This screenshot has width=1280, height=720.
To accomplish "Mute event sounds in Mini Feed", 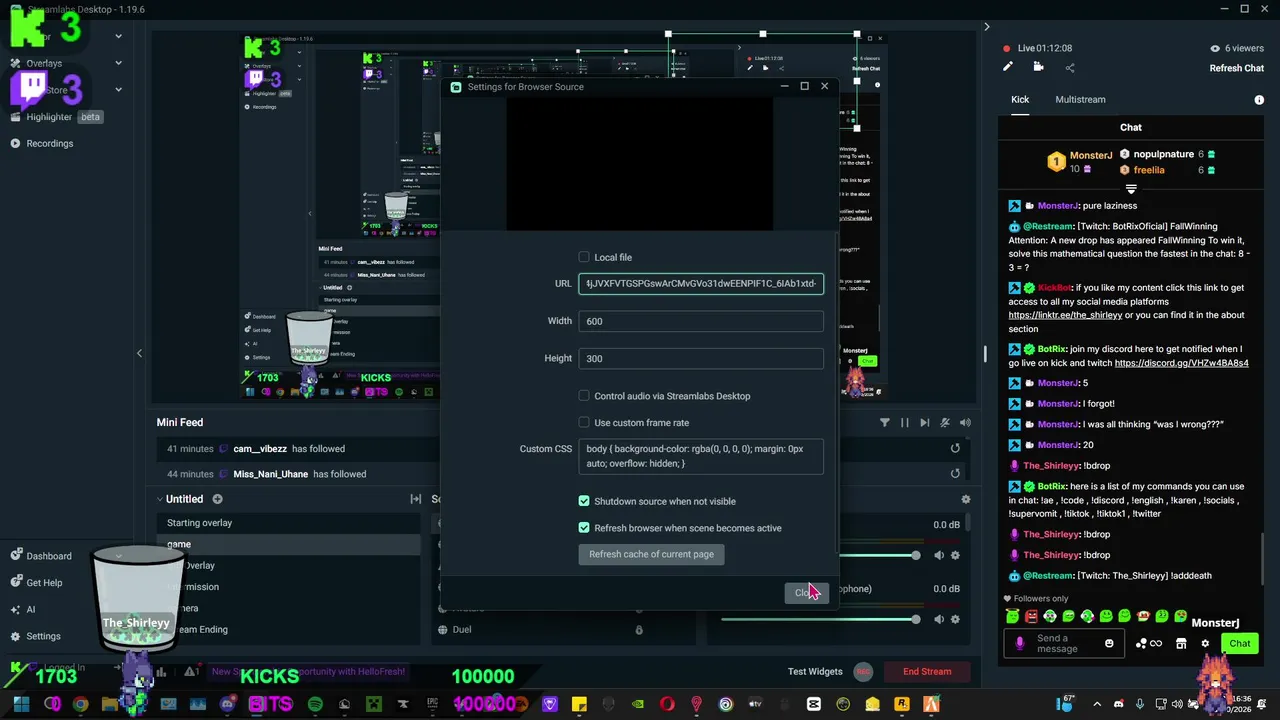I will (945, 423).
